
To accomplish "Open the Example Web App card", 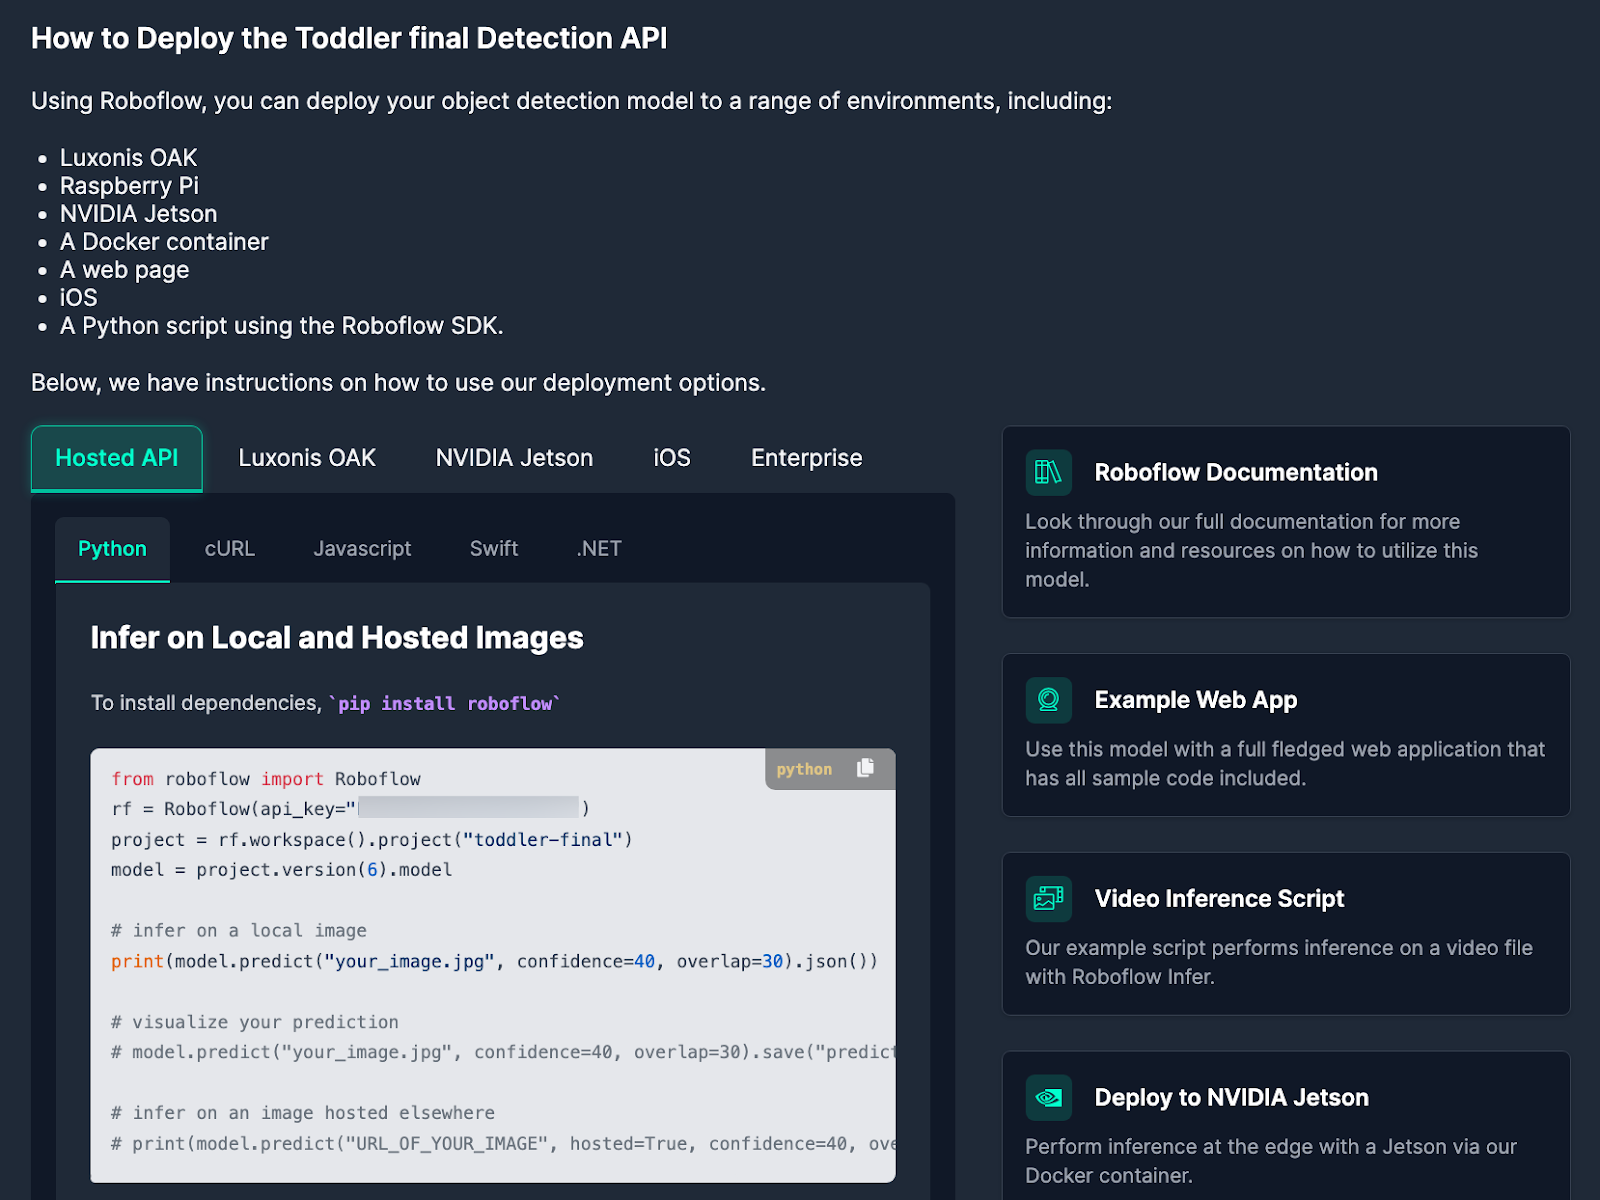I will coord(1286,735).
